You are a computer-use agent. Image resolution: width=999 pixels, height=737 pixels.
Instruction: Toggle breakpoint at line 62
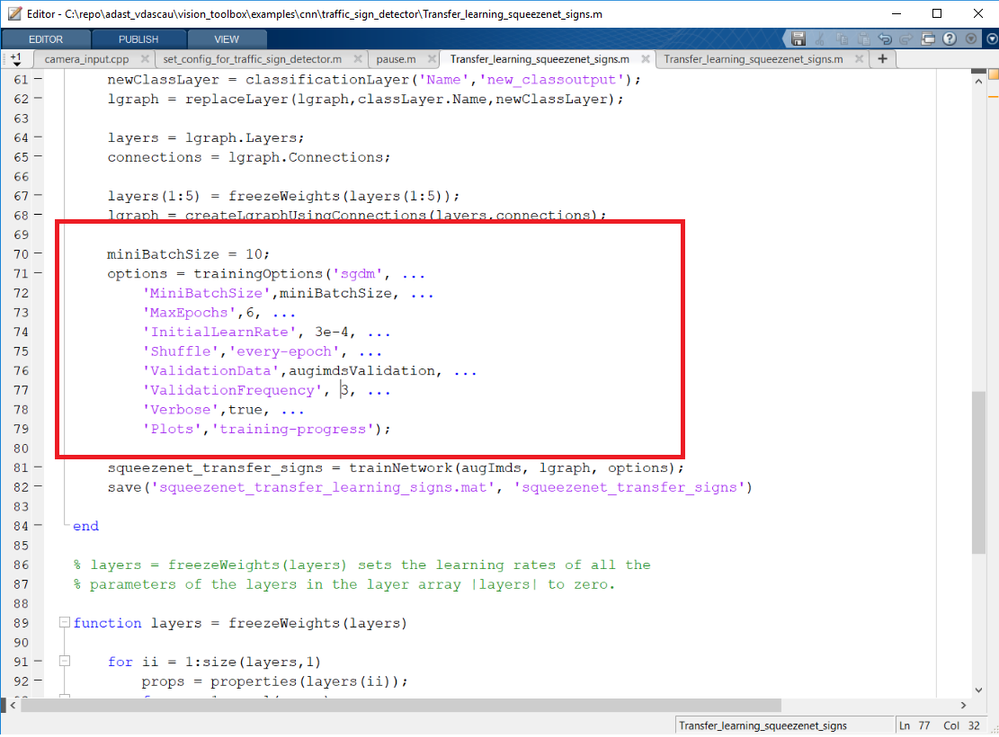pos(38,98)
